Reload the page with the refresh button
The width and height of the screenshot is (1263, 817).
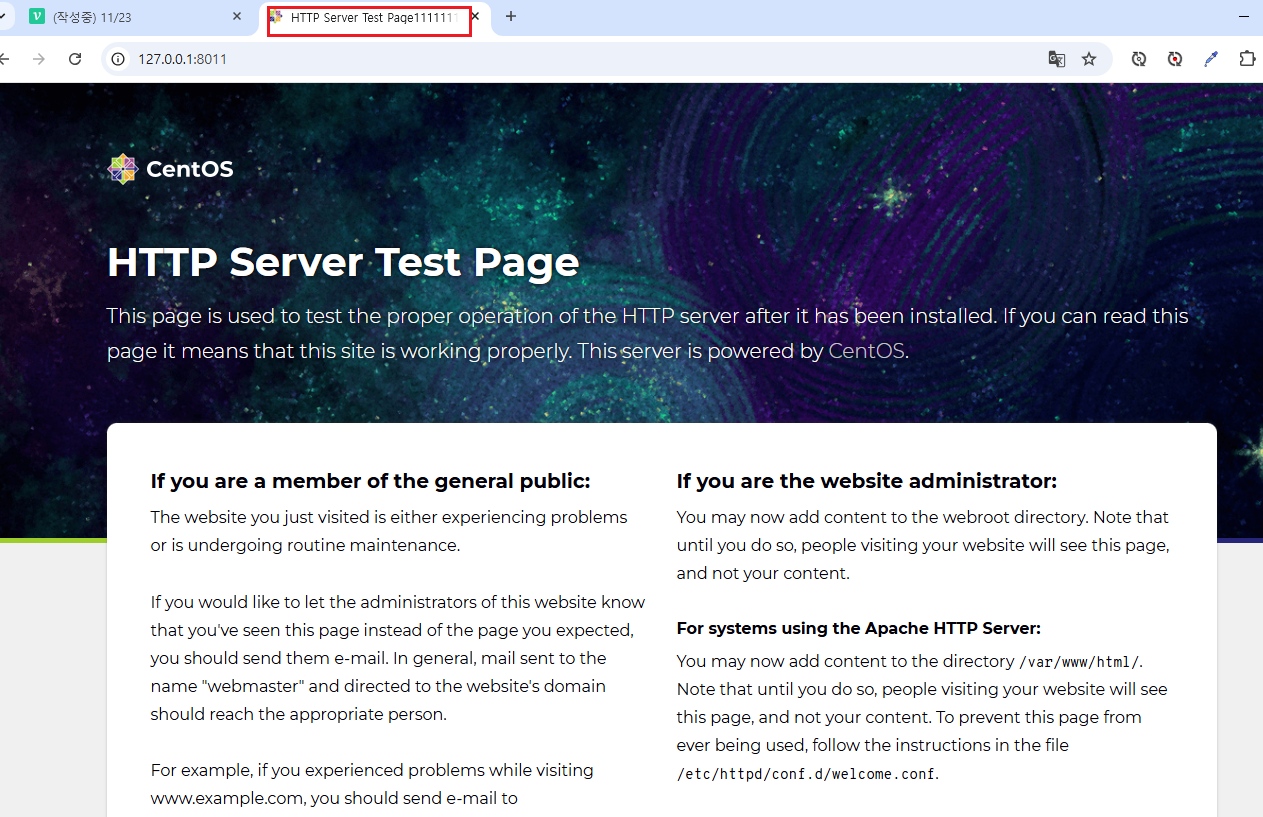[x=75, y=59]
